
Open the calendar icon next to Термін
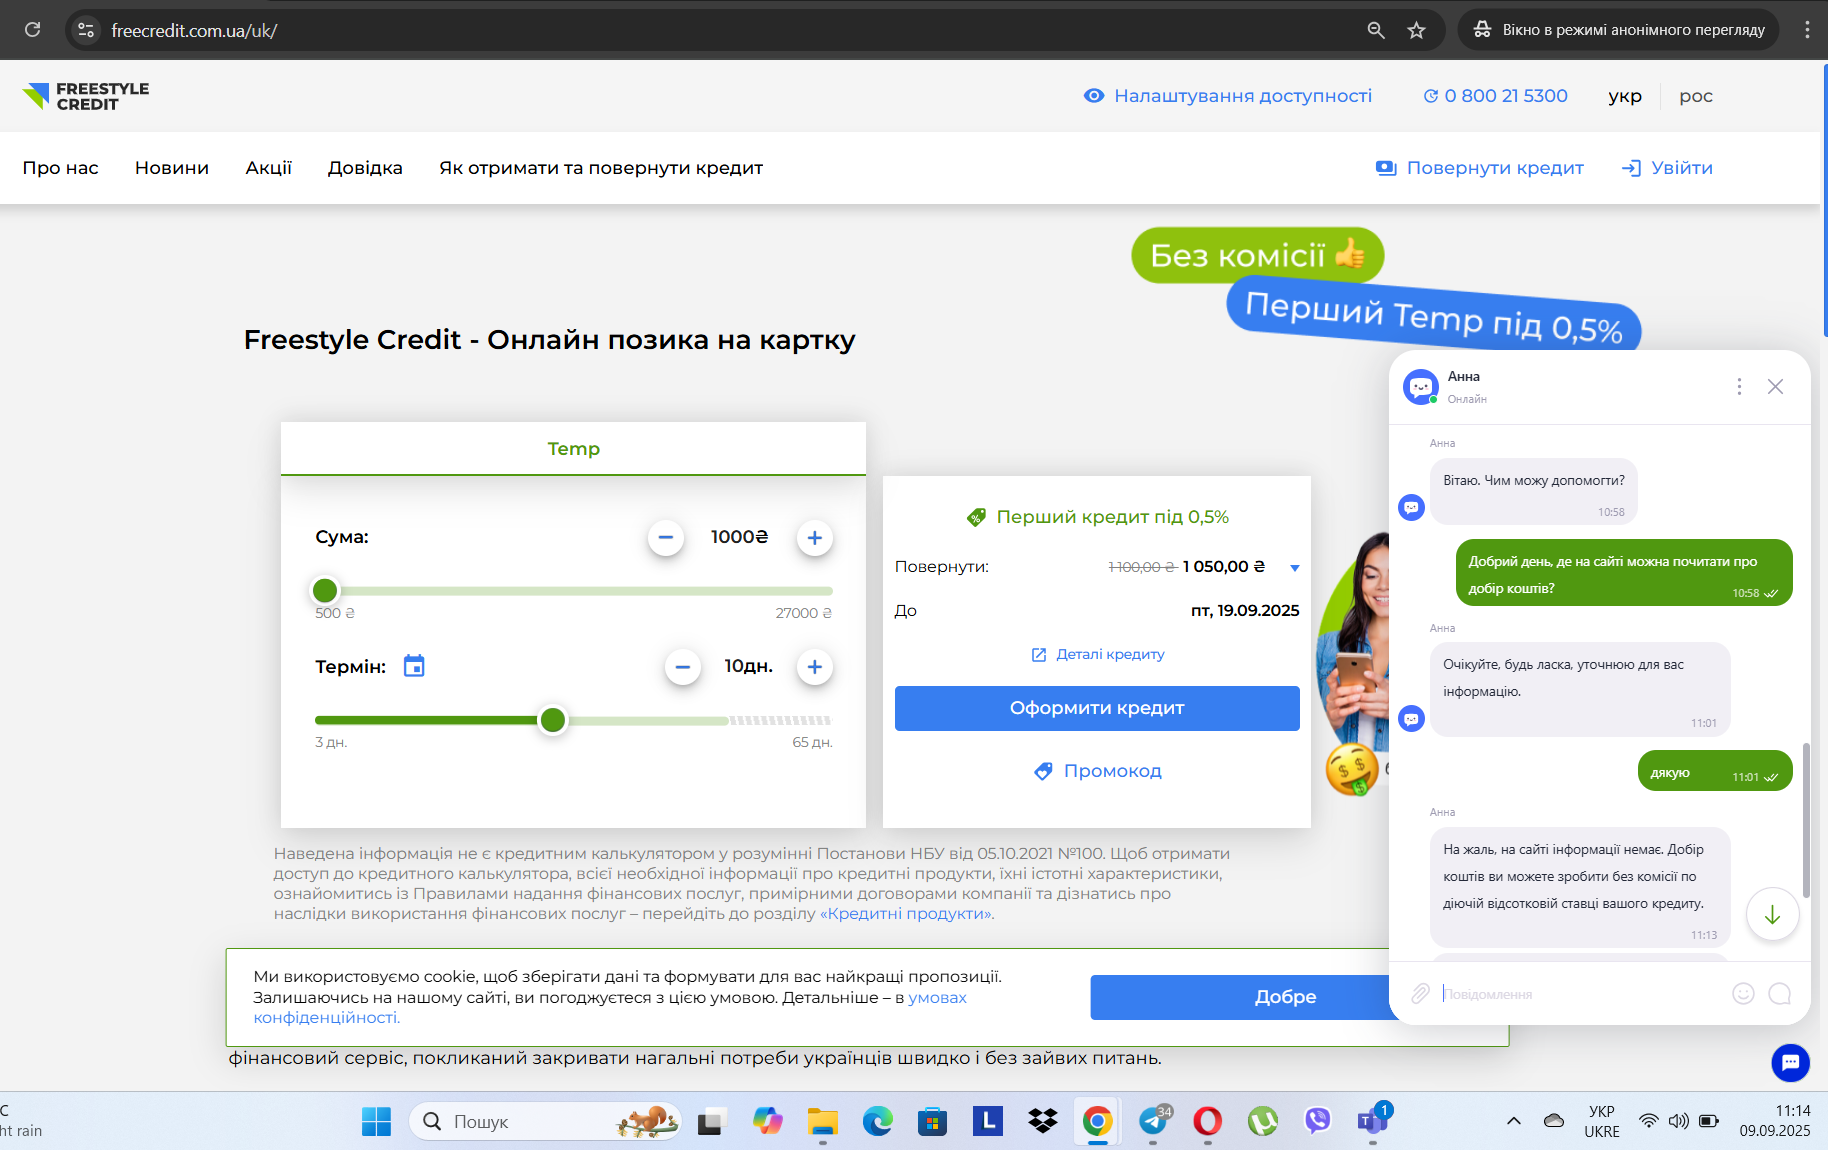414,666
